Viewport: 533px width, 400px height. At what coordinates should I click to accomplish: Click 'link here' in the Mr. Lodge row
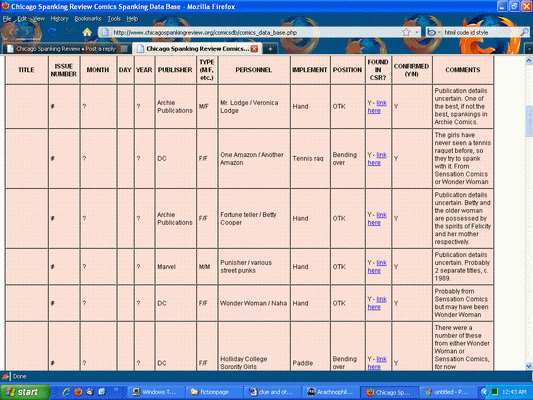click(377, 107)
